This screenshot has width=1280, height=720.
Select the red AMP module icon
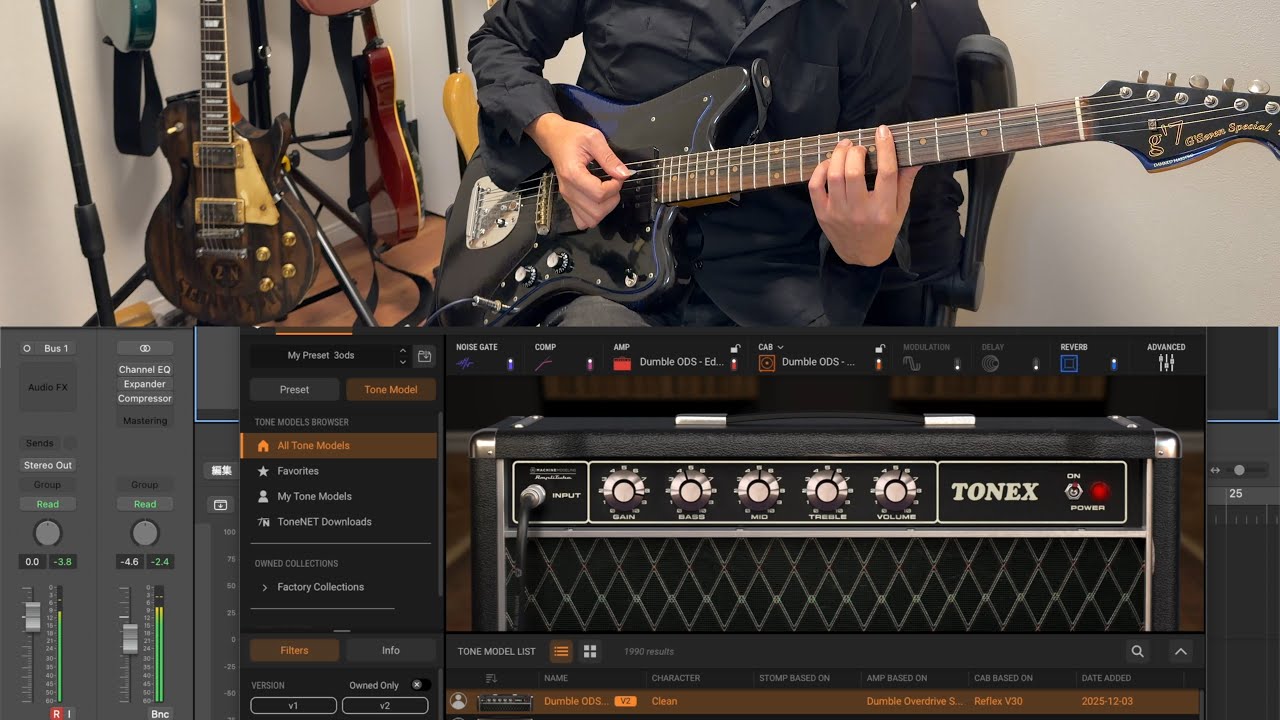click(622, 363)
